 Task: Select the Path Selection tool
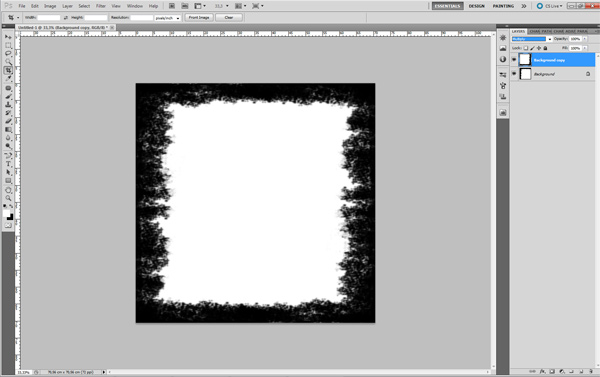[8, 173]
